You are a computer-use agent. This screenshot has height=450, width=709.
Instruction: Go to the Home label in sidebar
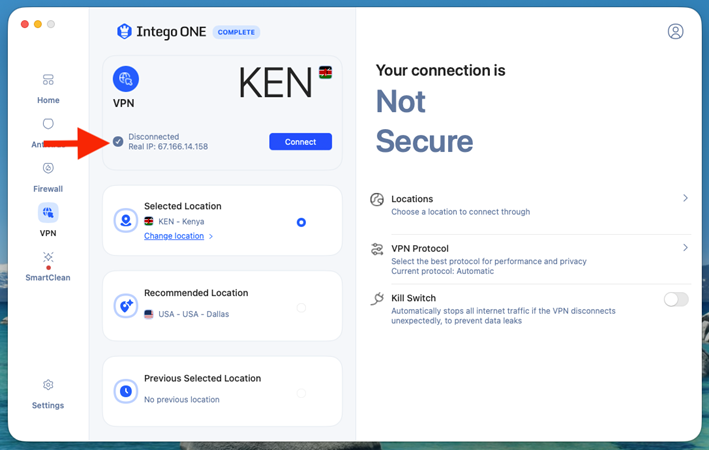(48, 100)
